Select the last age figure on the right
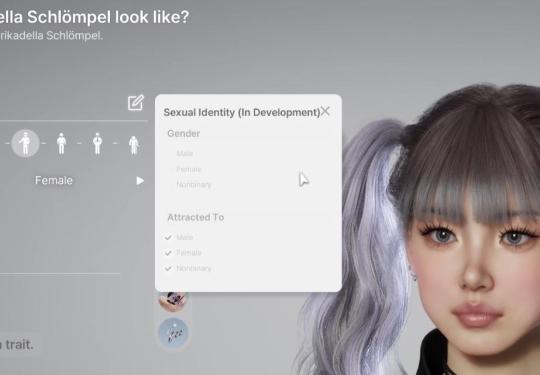Viewport: 540px width, 375px height. [x=134, y=145]
